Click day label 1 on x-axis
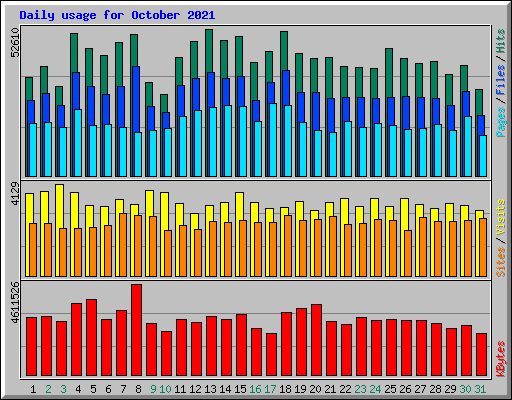Viewport: 512px width, 400px height. point(33,389)
